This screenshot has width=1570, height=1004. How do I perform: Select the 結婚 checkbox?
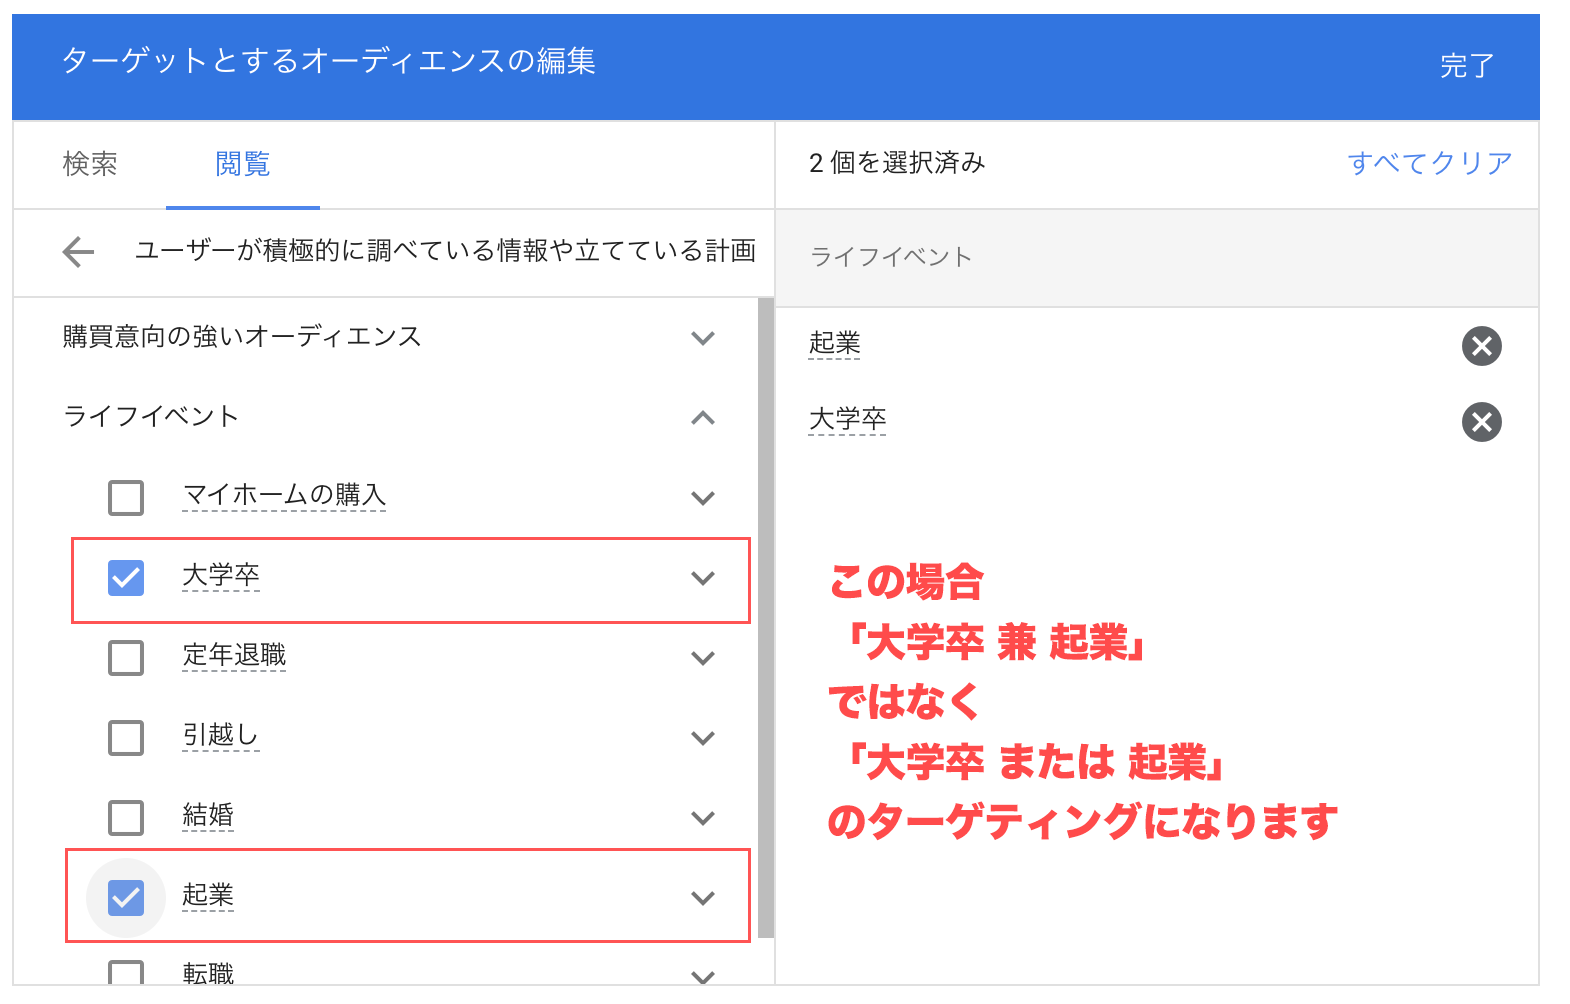pos(126,817)
